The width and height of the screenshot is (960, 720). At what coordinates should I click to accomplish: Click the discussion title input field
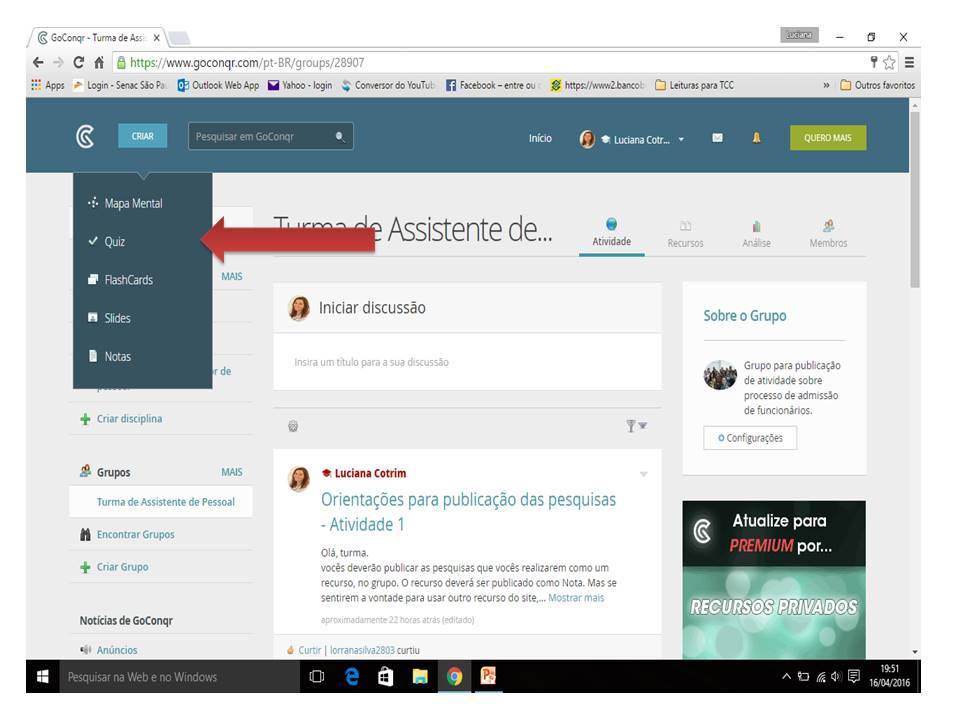pyautogui.click(x=467, y=362)
